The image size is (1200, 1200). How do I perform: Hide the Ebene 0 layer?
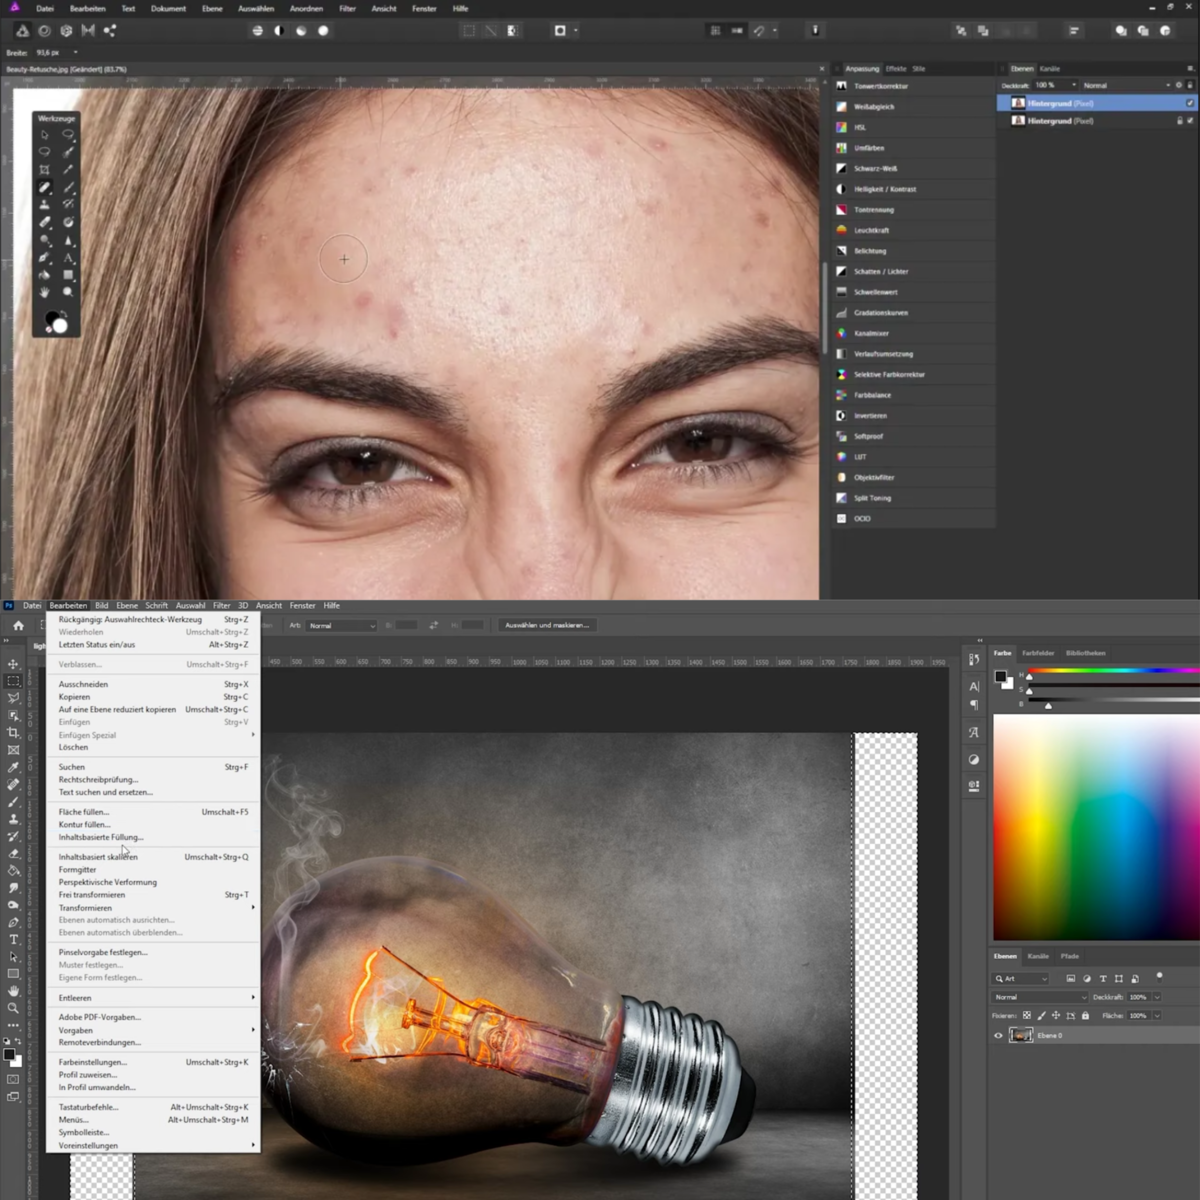(x=998, y=1036)
